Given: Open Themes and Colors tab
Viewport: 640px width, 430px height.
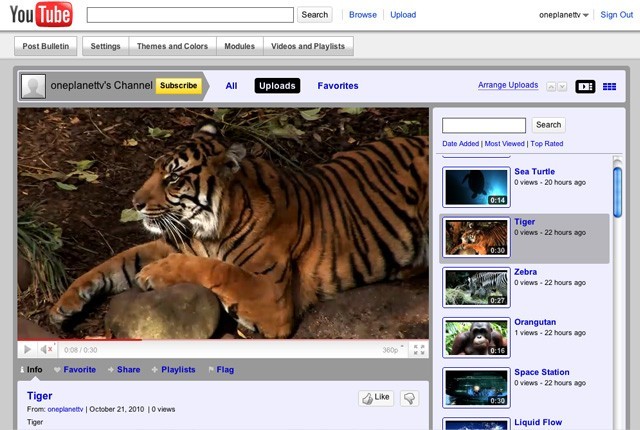Looking at the screenshot, I should click(x=172, y=46).
